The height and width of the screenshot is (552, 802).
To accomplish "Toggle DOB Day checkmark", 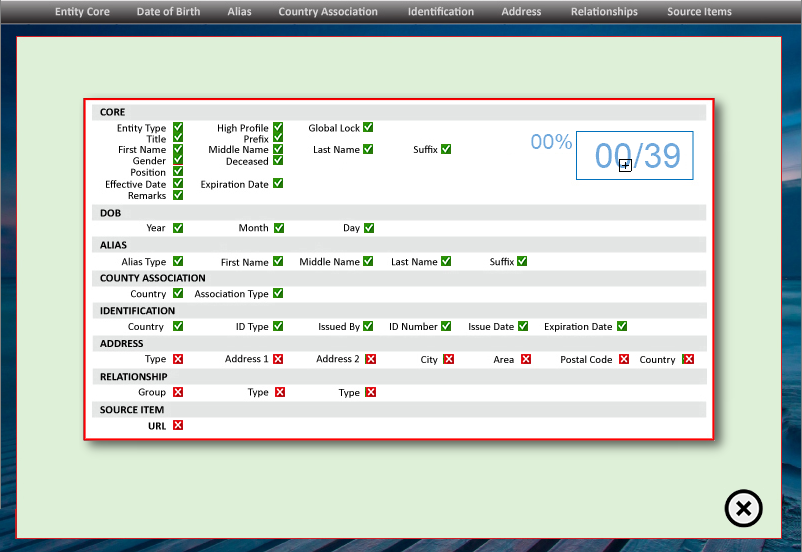I will pyautogui.click(x=369, y=228).
